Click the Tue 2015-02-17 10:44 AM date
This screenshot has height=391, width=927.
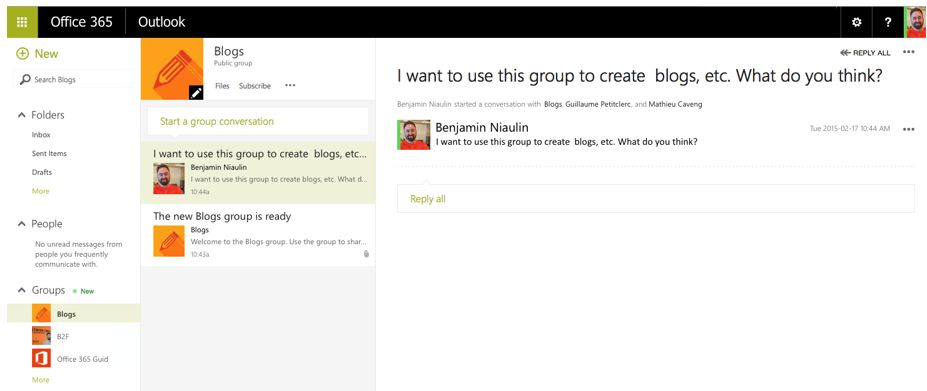tap(850, 128)
